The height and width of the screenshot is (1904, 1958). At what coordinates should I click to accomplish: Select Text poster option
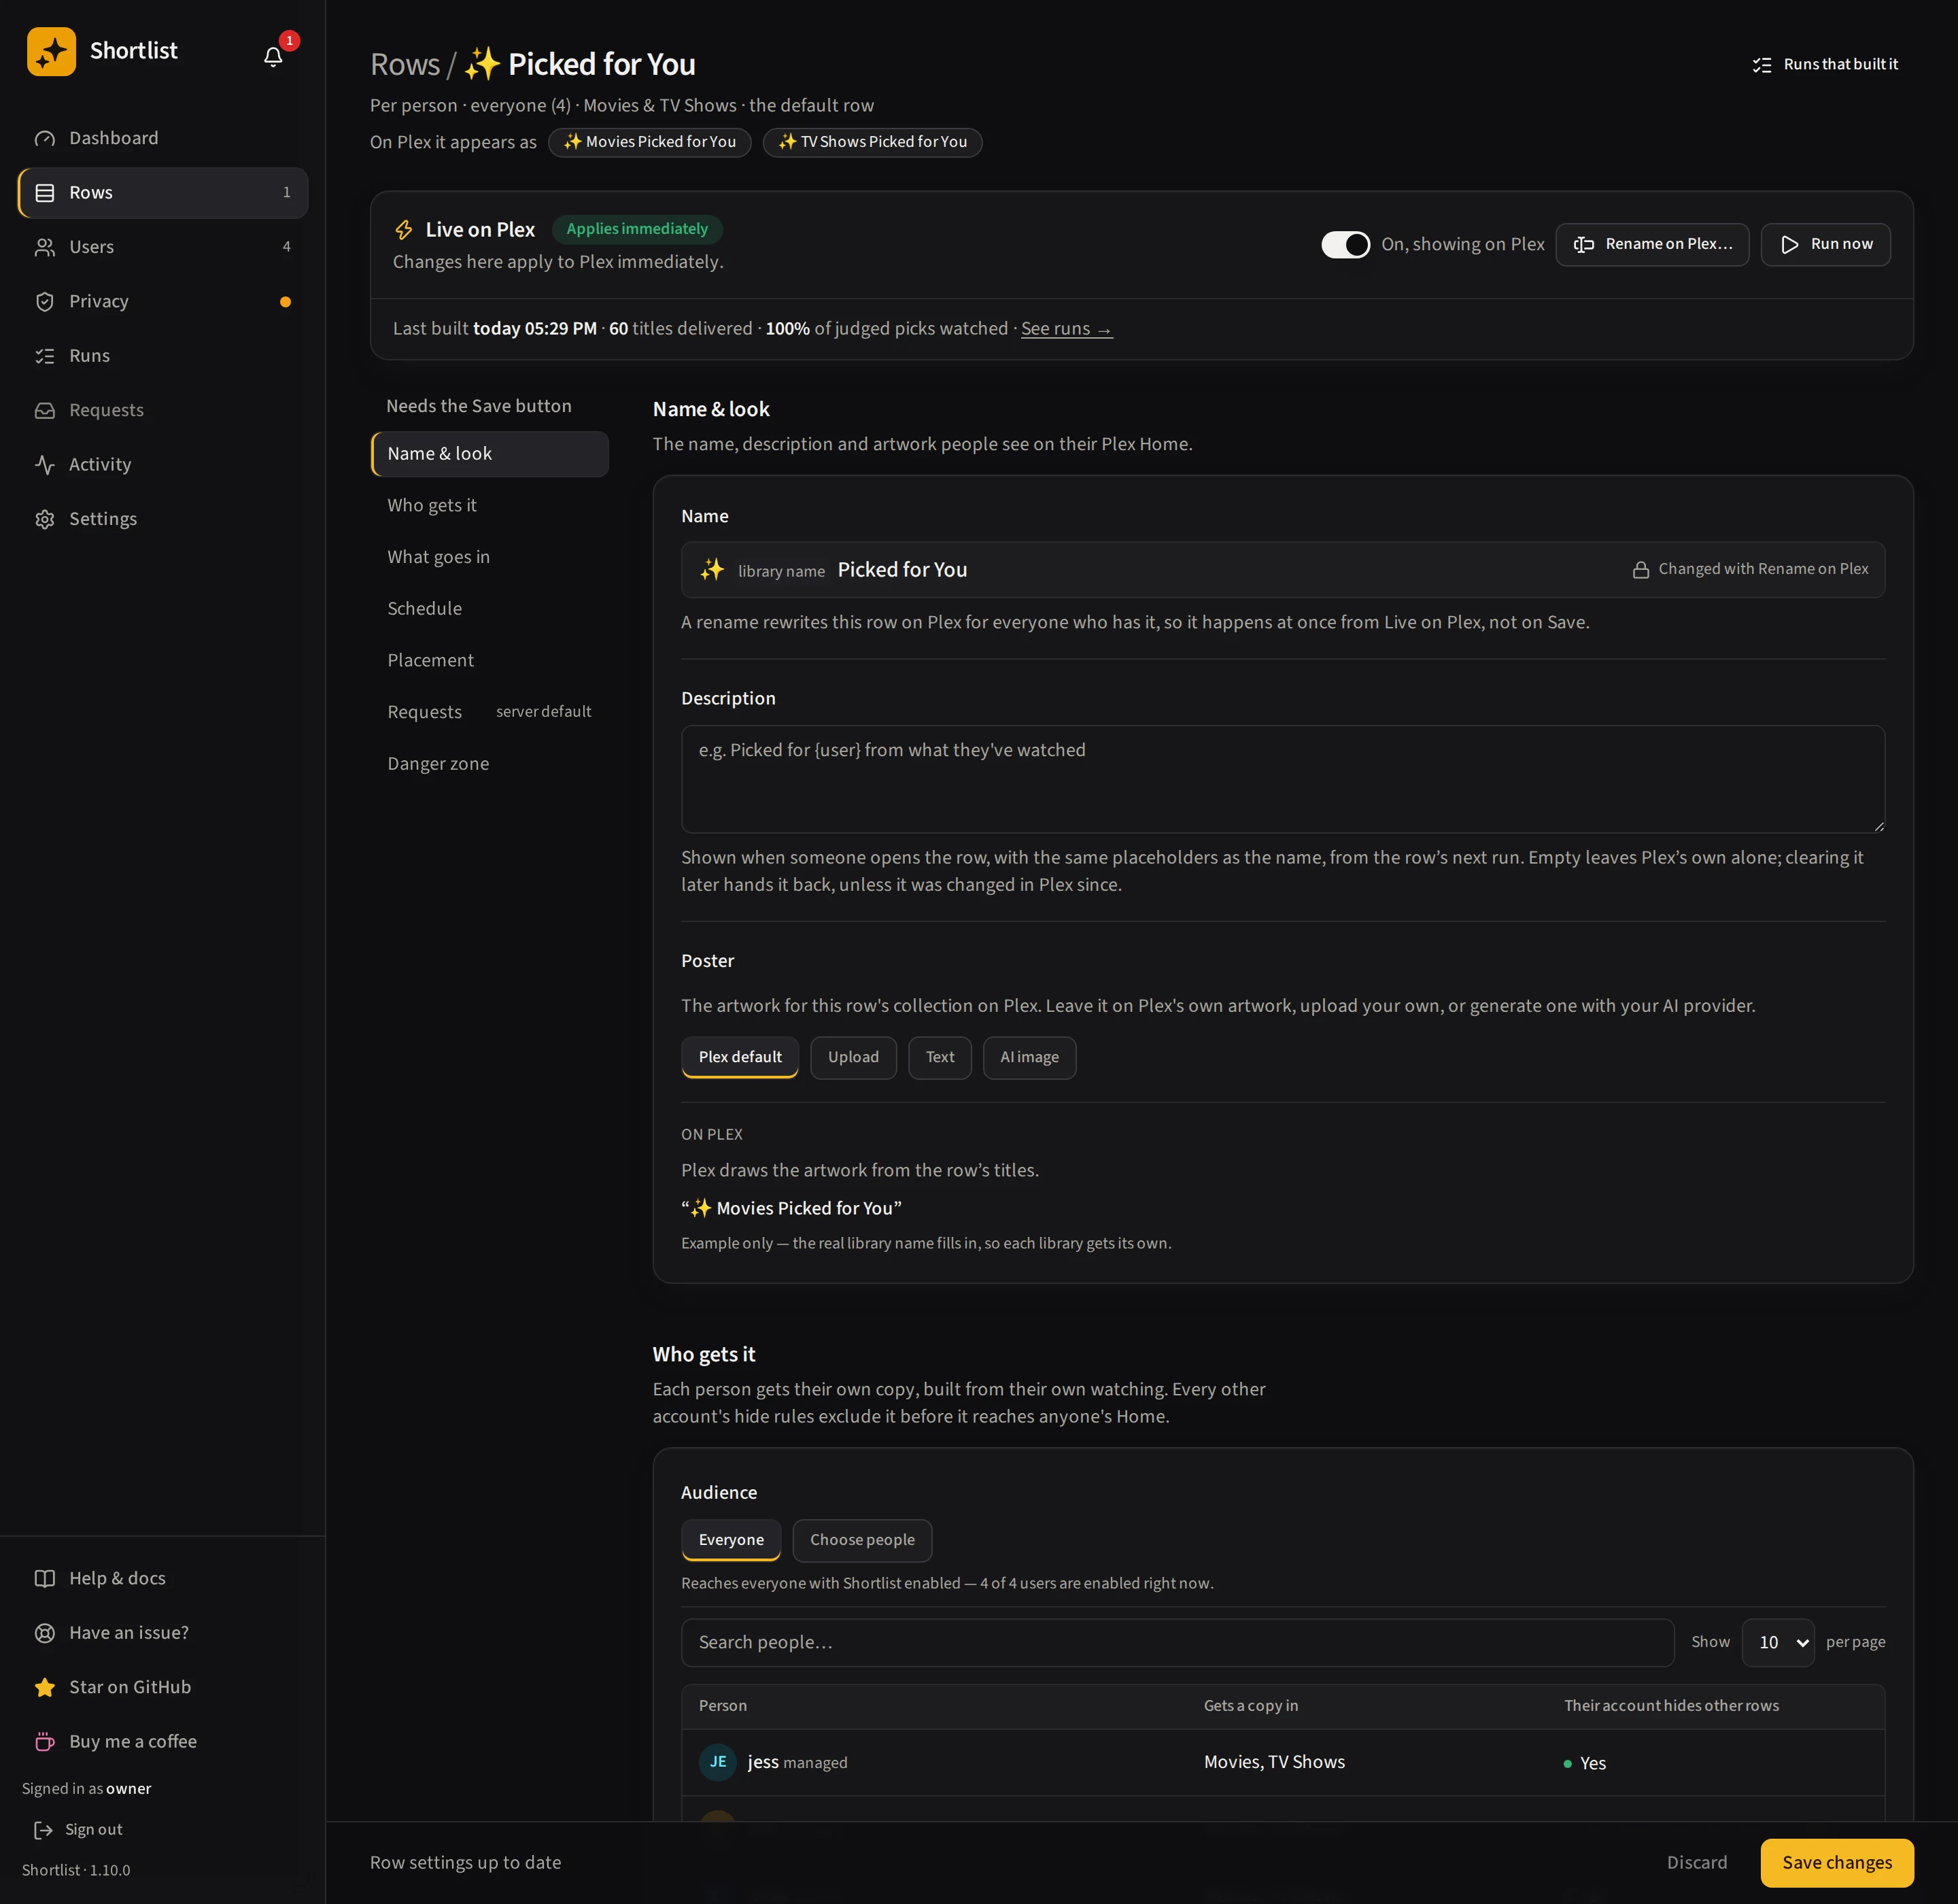click(x=939, y=1057)
